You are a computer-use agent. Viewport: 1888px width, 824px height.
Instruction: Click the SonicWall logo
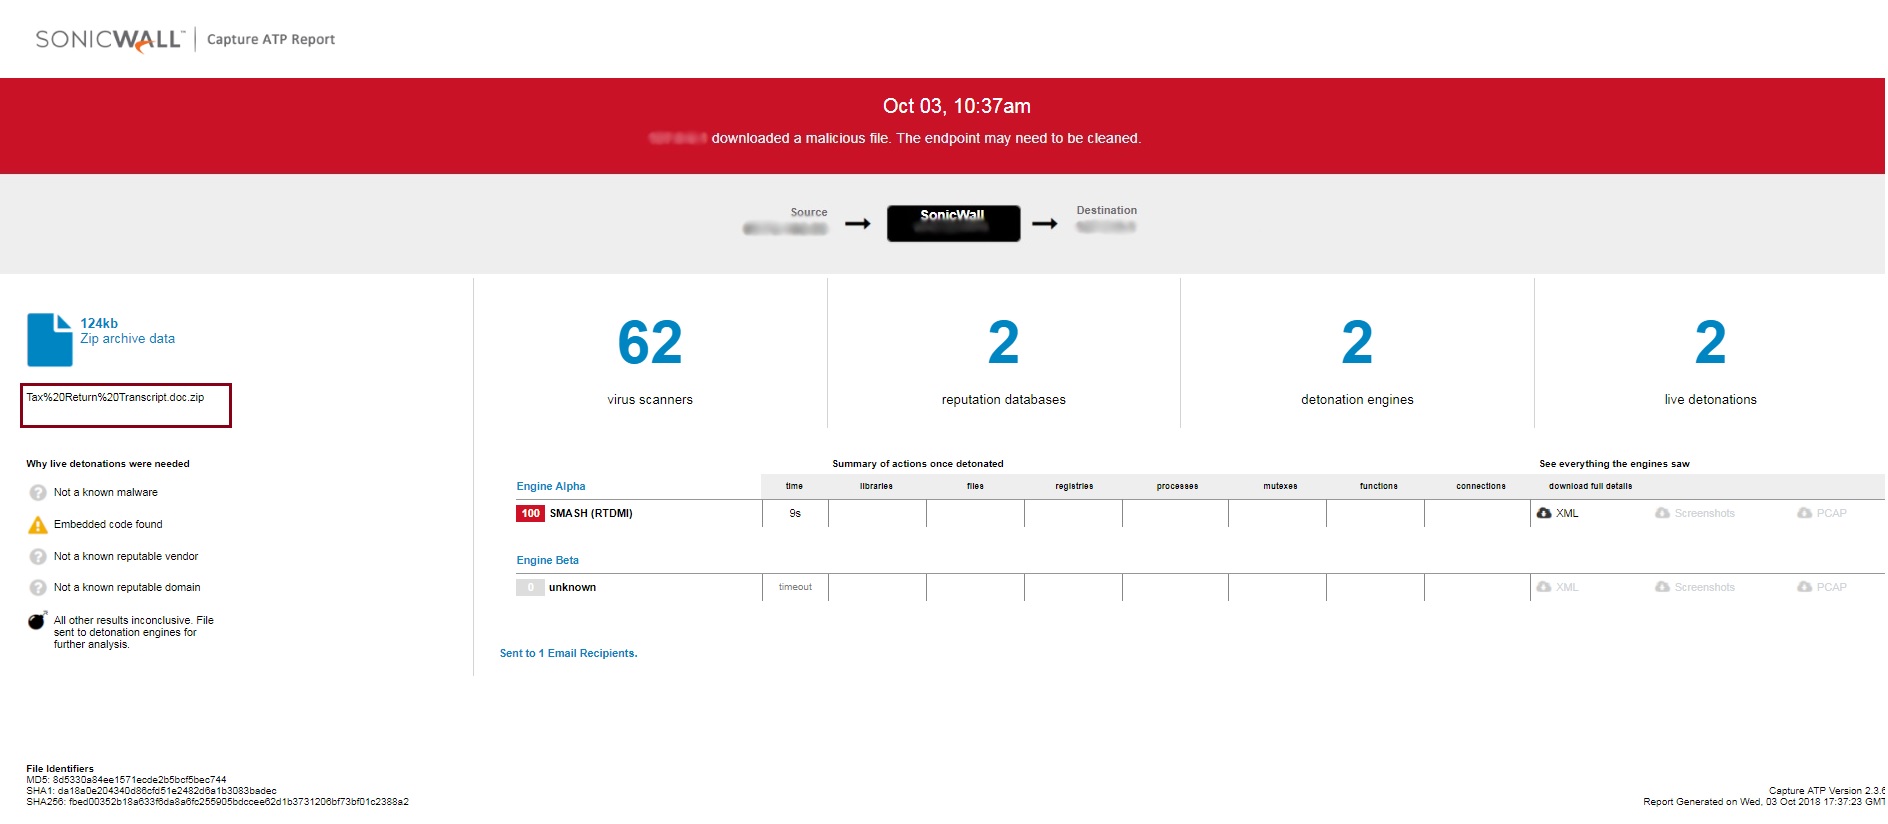pos(110,40)
